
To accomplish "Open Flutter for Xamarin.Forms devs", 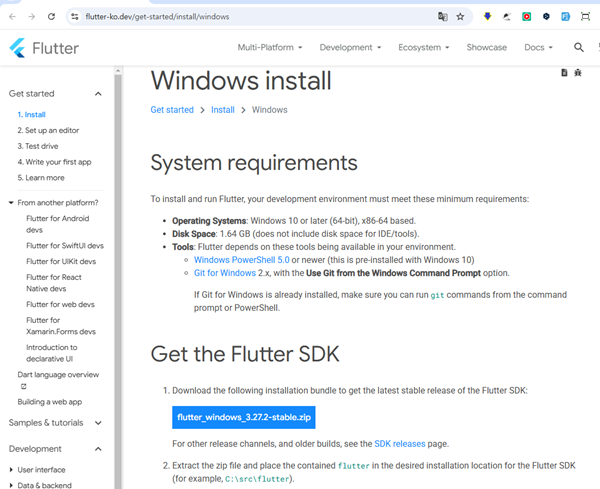I will pos(61,326).
